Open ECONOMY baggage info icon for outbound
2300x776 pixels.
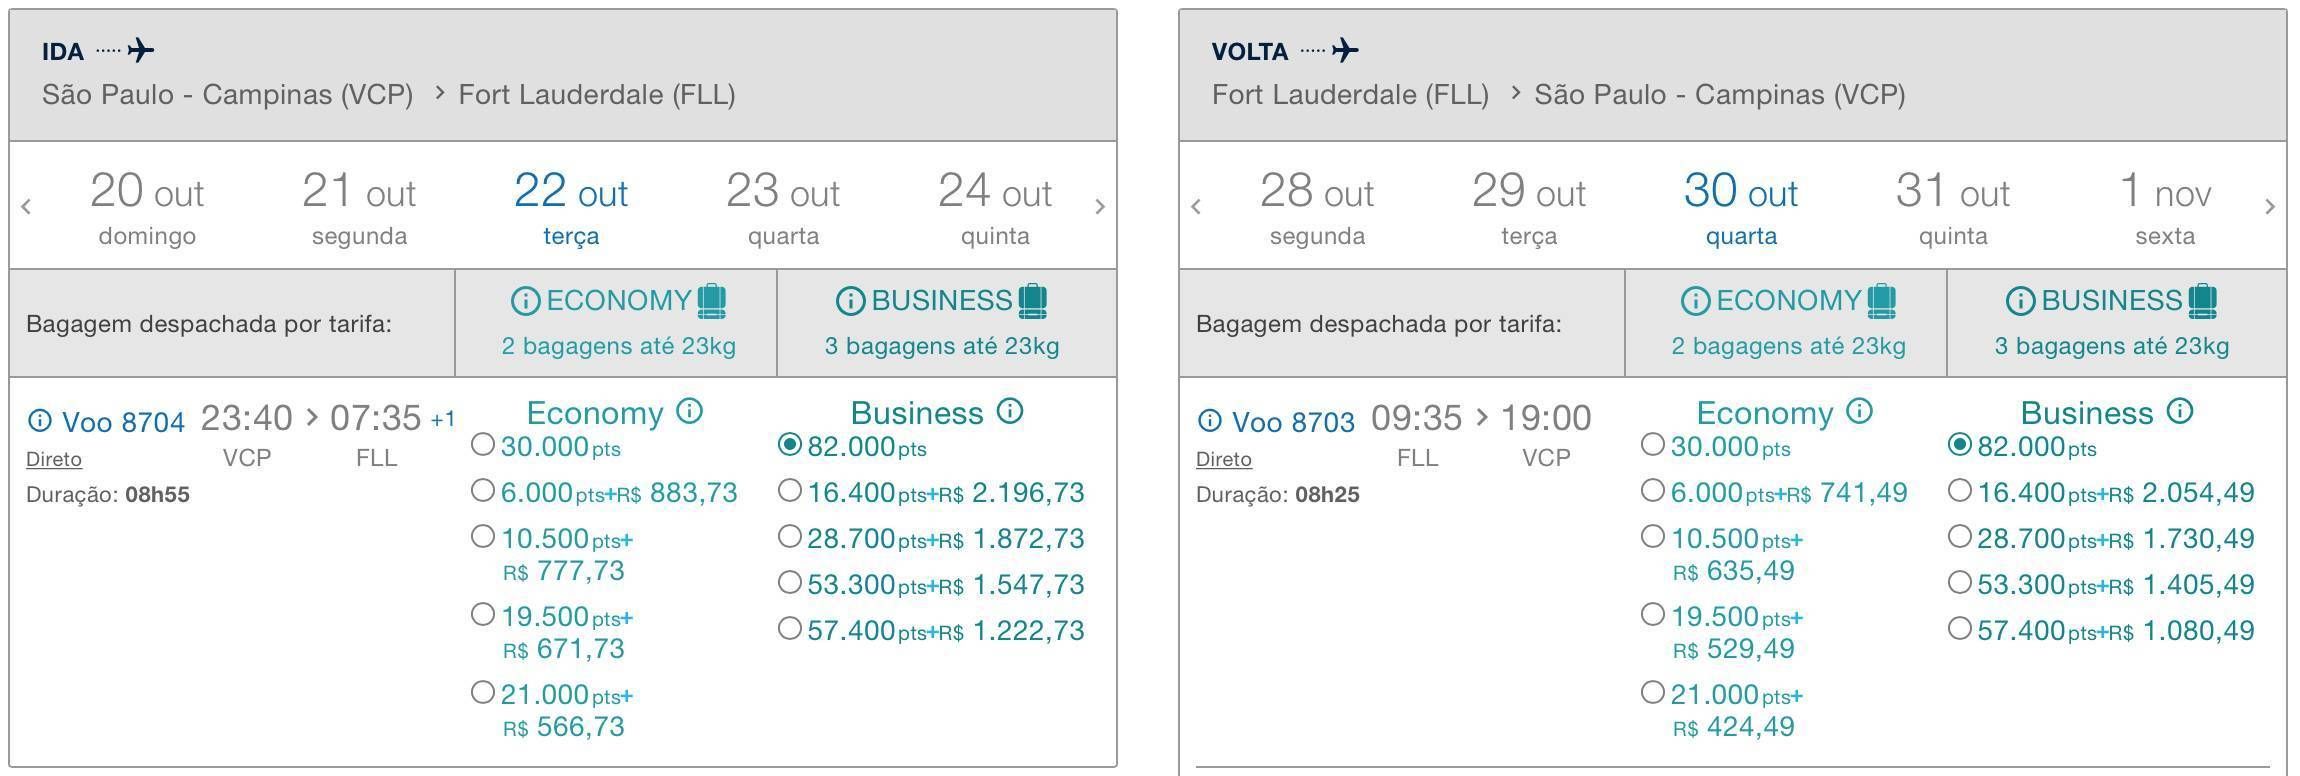click(x=525, y=301)
